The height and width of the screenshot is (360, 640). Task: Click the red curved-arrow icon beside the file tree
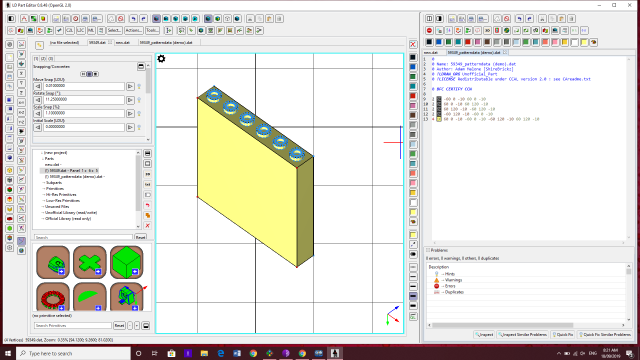pos(148,205)
